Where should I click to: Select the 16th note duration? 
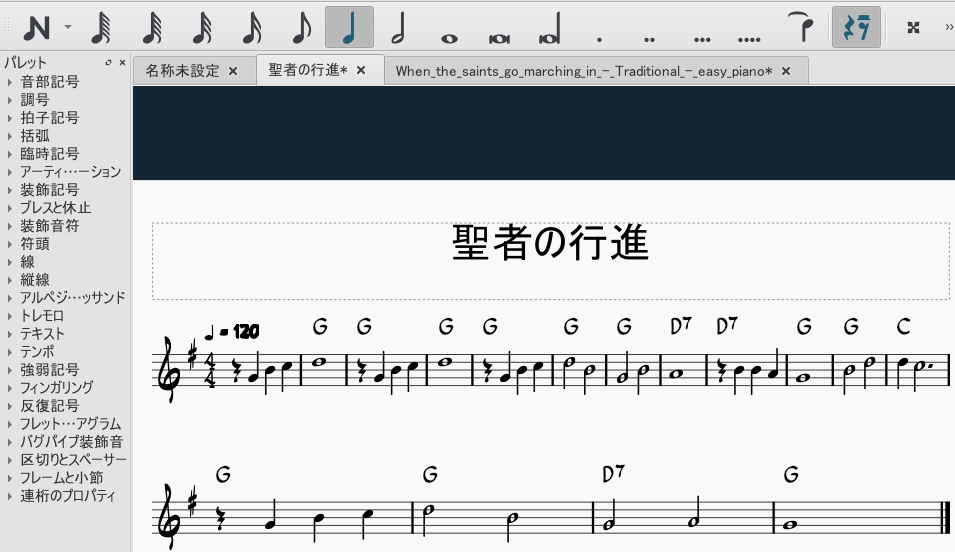252,28
